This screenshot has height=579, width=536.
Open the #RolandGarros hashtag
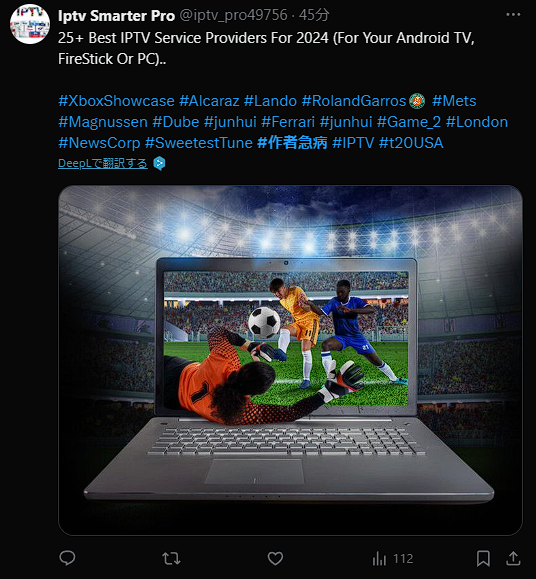pos(354,101)
